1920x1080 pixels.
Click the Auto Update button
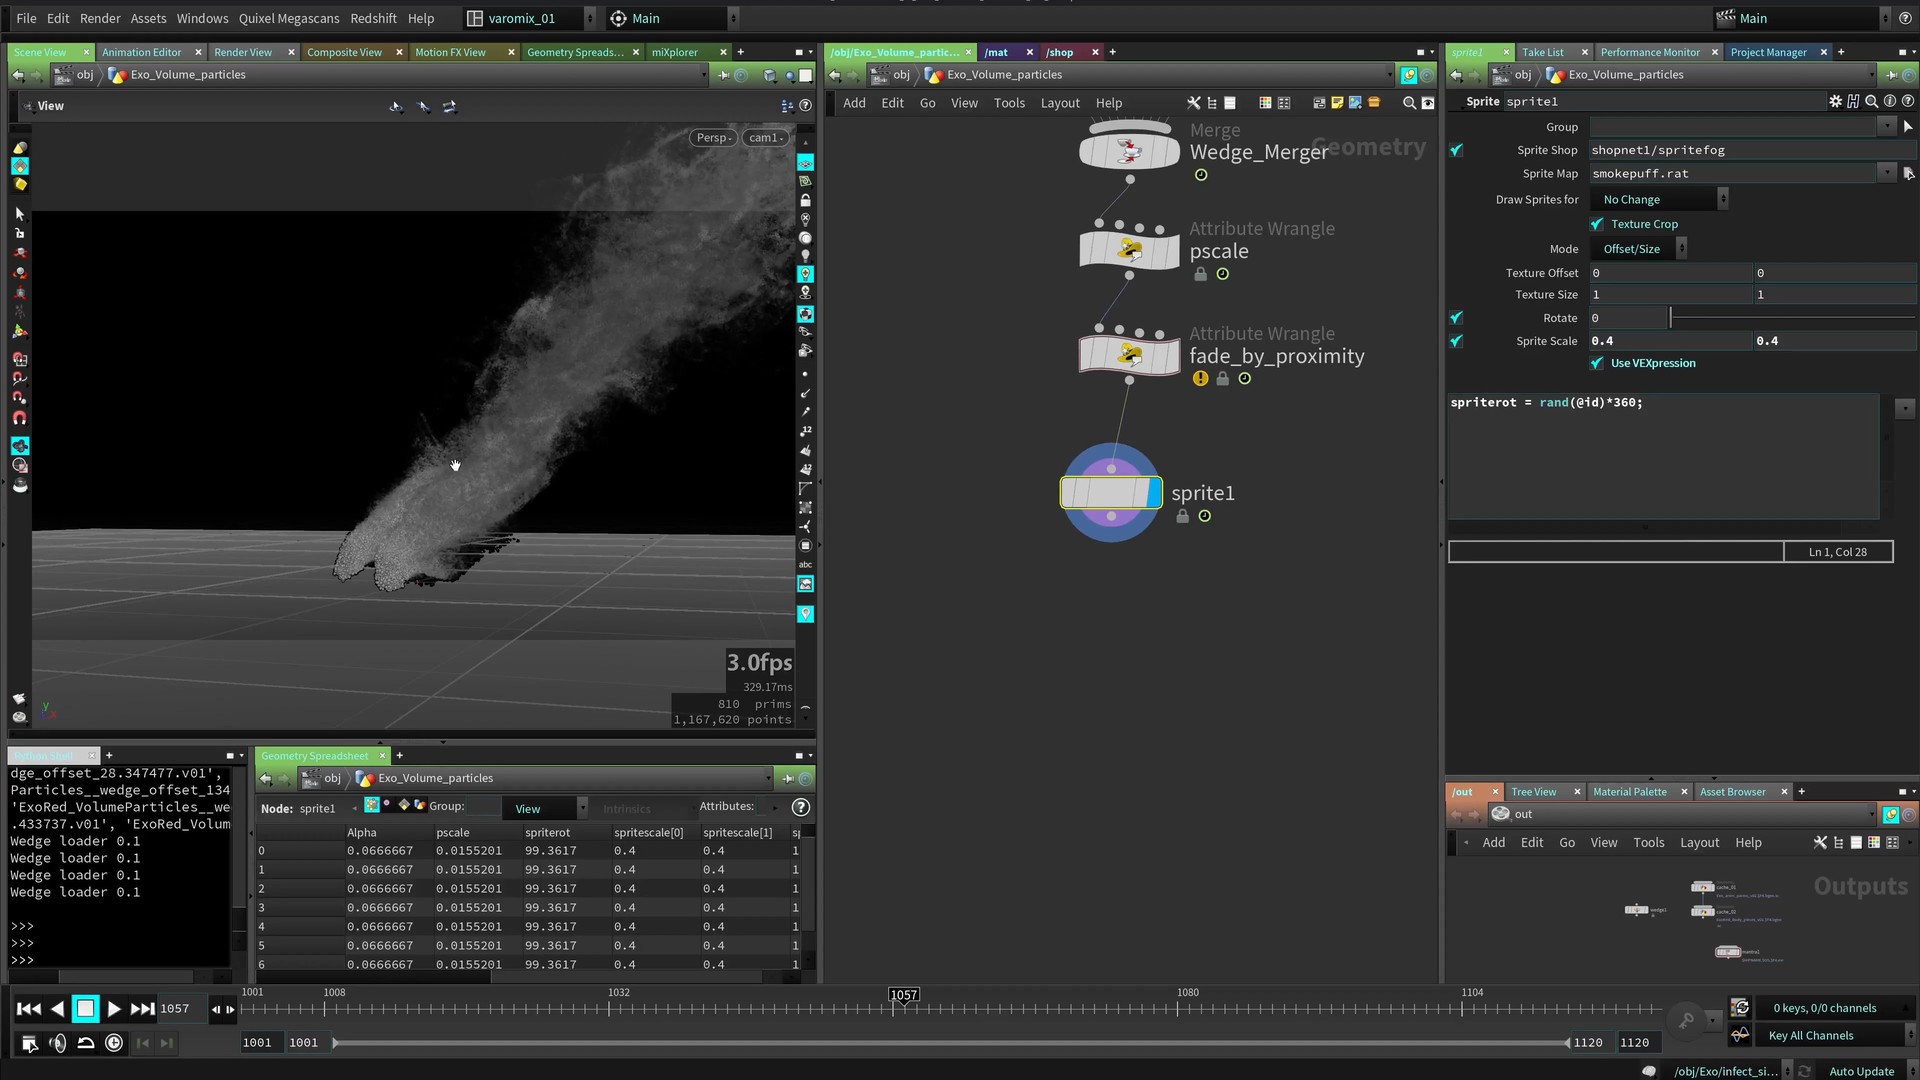(x=1861, y=1071)
